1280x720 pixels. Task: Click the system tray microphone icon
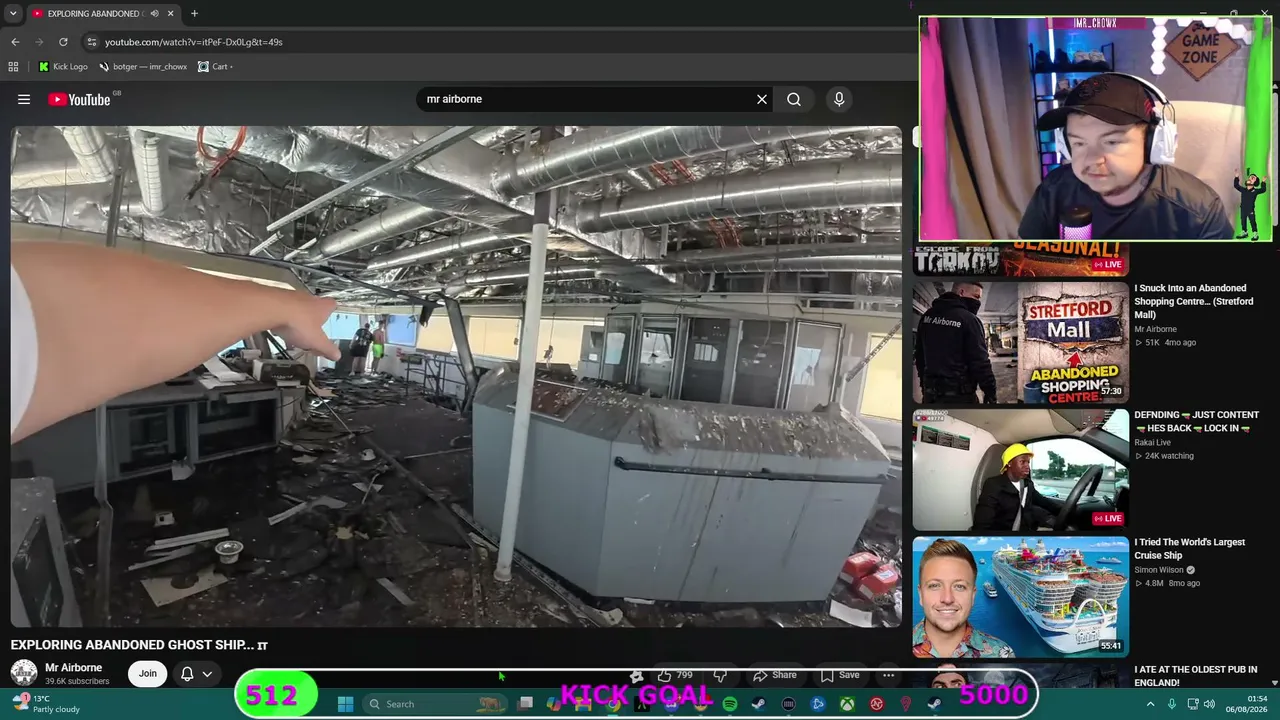pos(1172,704)
